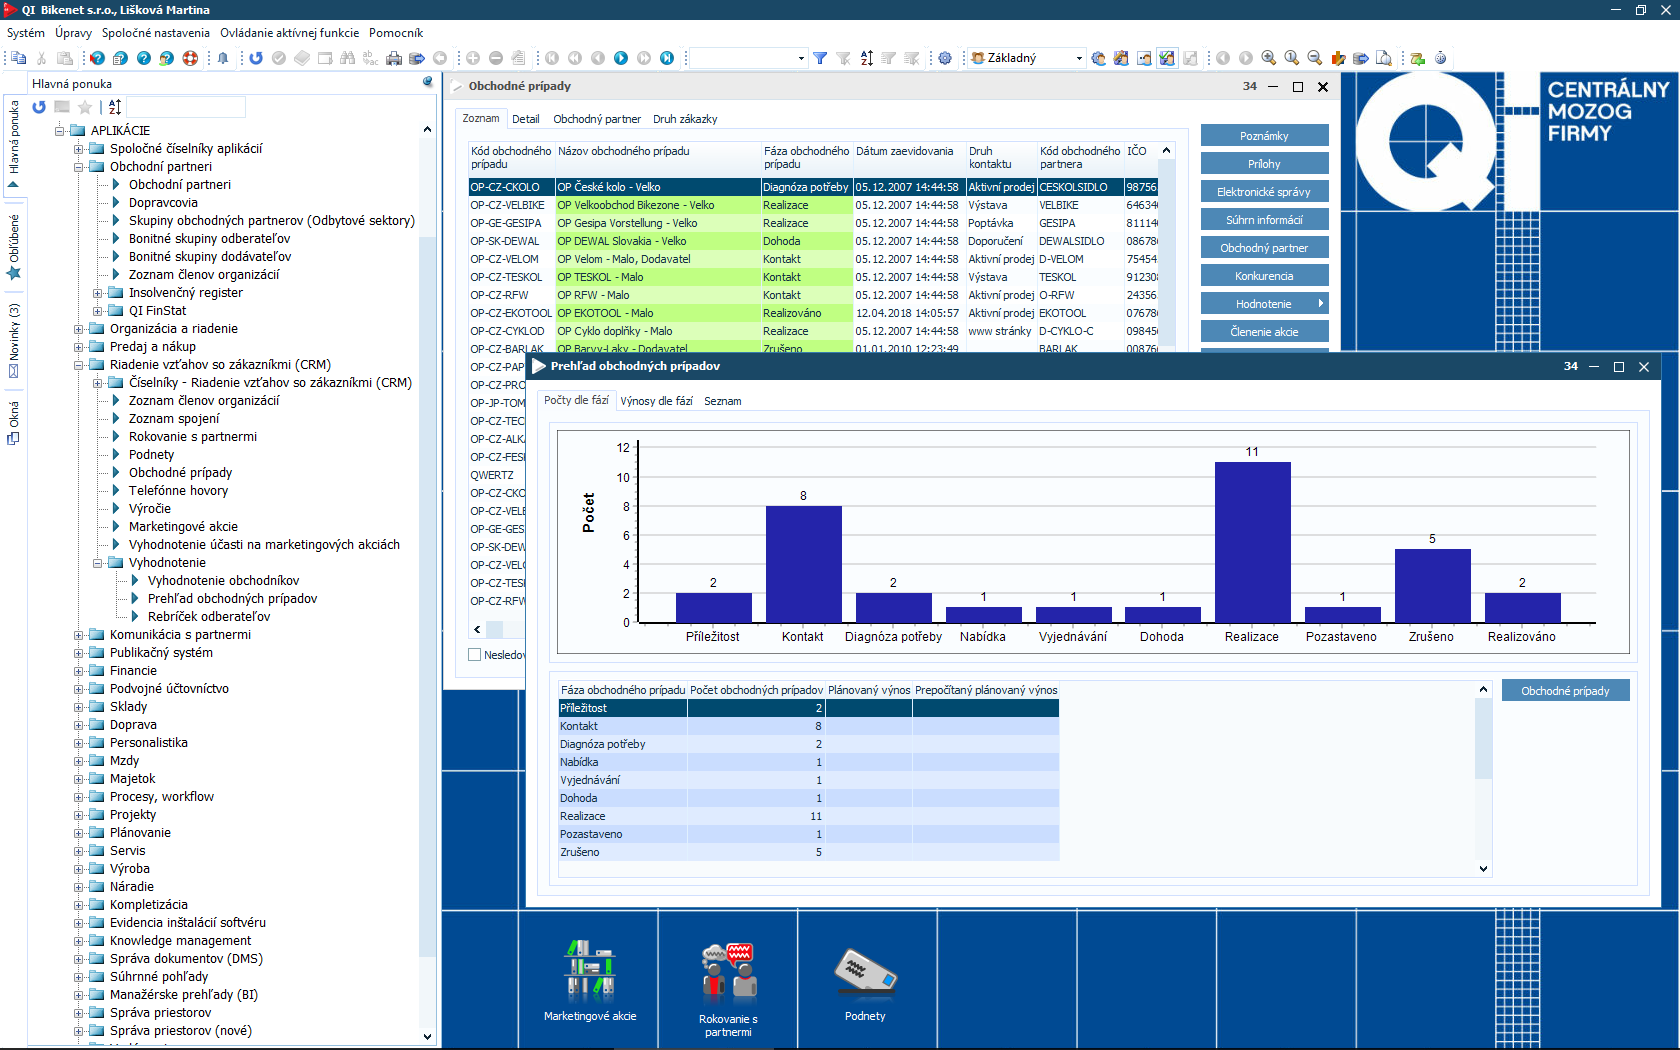This screenshot has height=1050, width=1680.
Task: Click the favorites star in Hlavná ponuka
Action: (85, 107)
